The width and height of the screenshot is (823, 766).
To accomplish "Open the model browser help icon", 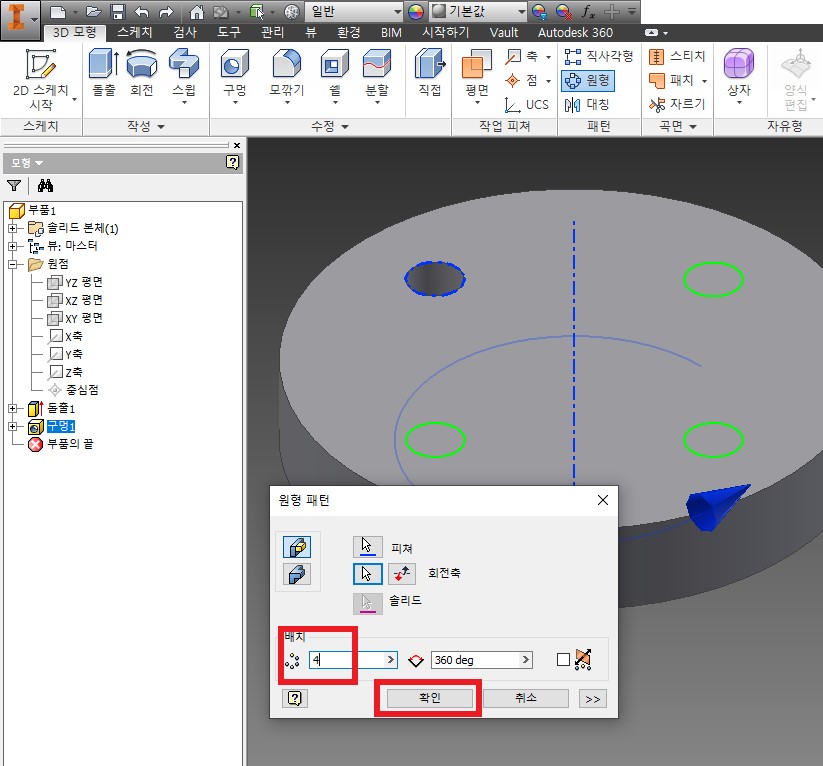I will click(x=233, y=162).
